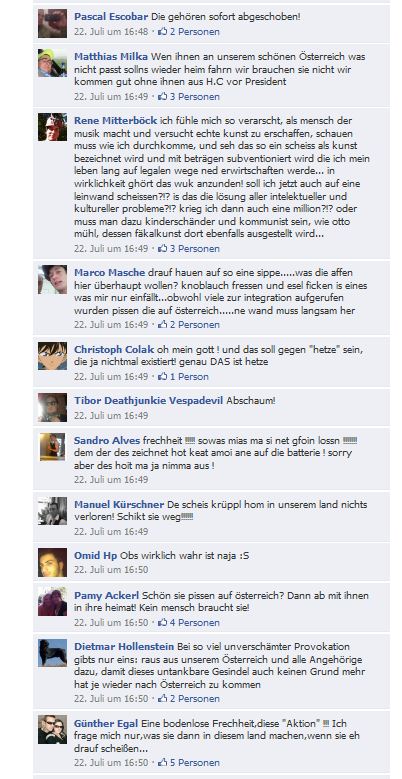Viewport: 402px width, 779px height.
Task: Click Dietmar Hollenstein's dog avatar
Action: (52, 653)
